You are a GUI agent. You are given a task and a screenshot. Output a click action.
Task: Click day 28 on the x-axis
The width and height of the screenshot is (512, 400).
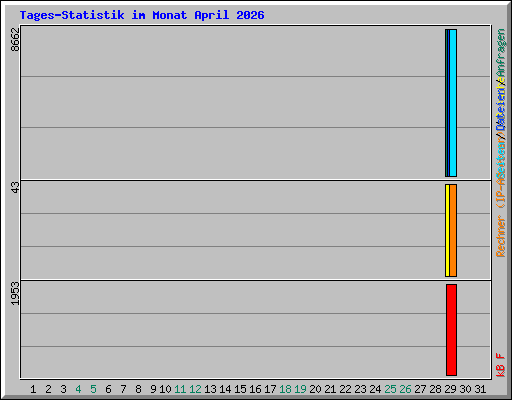(x=435, y=389)
